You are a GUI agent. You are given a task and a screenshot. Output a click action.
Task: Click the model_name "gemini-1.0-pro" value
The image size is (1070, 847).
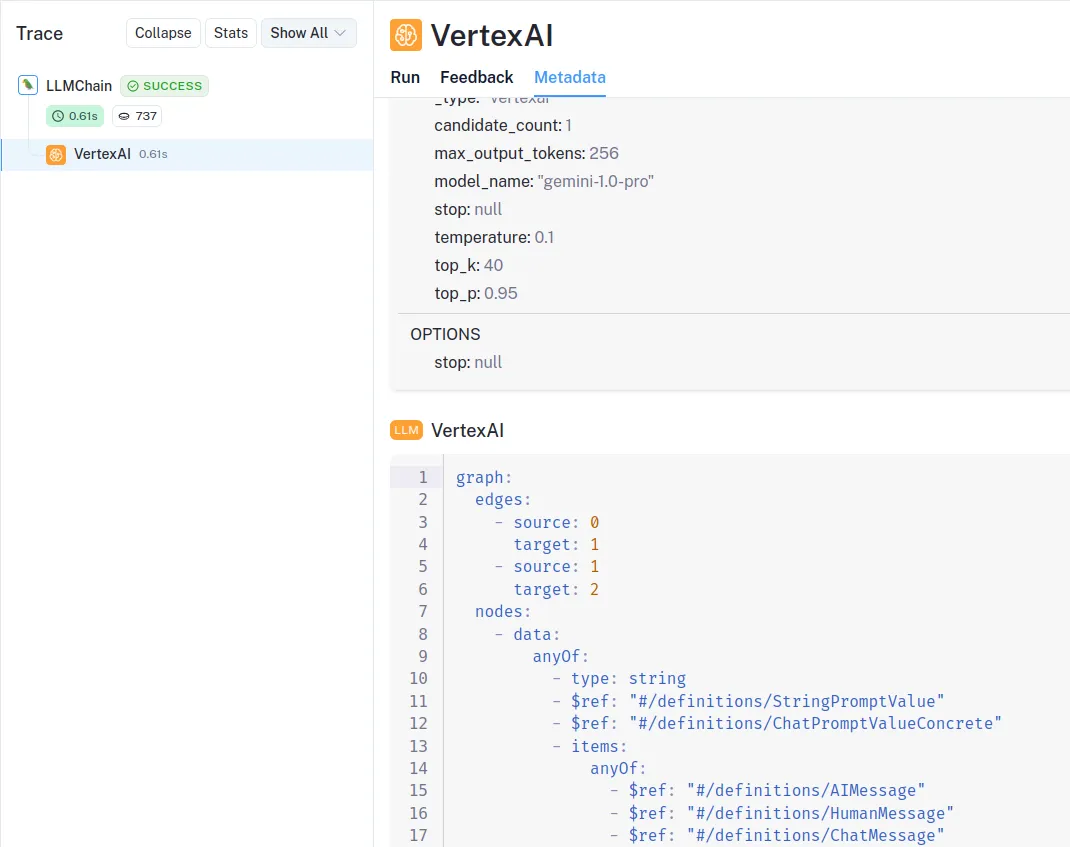coord(596,182)
